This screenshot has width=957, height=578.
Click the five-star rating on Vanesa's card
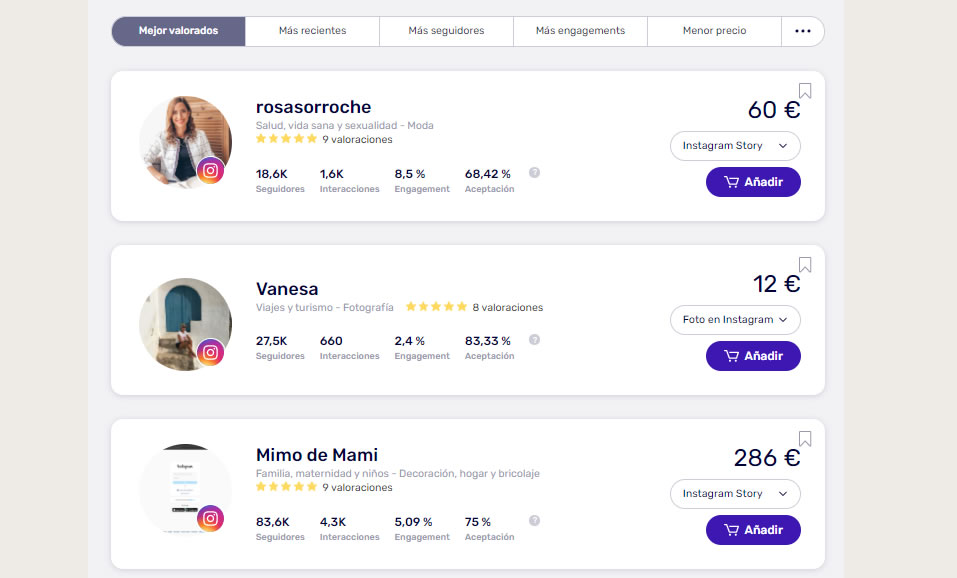pos(436,307)
